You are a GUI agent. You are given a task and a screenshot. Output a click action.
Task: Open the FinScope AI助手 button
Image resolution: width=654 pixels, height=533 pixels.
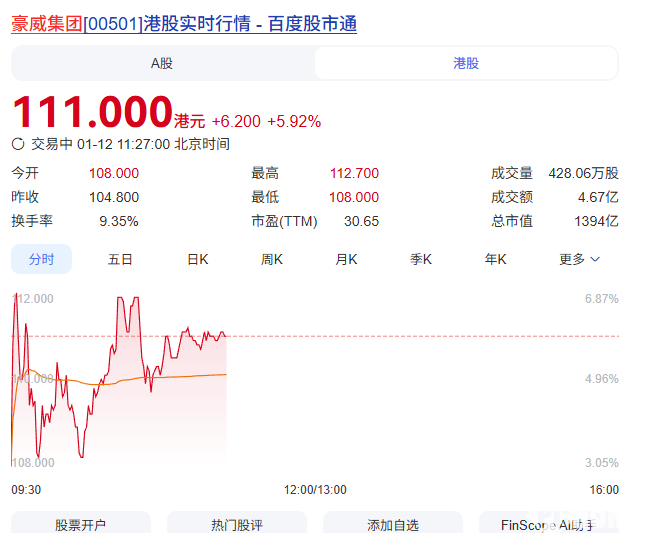548,524
